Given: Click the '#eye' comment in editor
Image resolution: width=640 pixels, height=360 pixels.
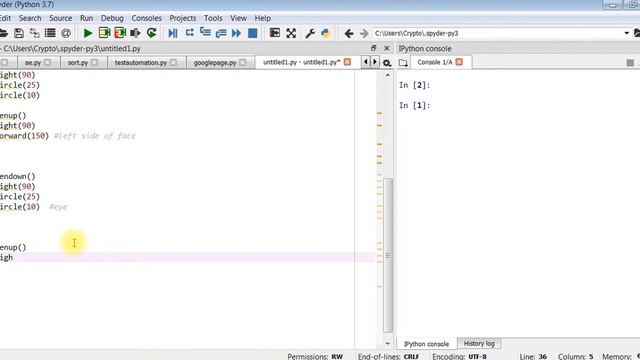Looking at the screenshot, I should tap(58, 207).
